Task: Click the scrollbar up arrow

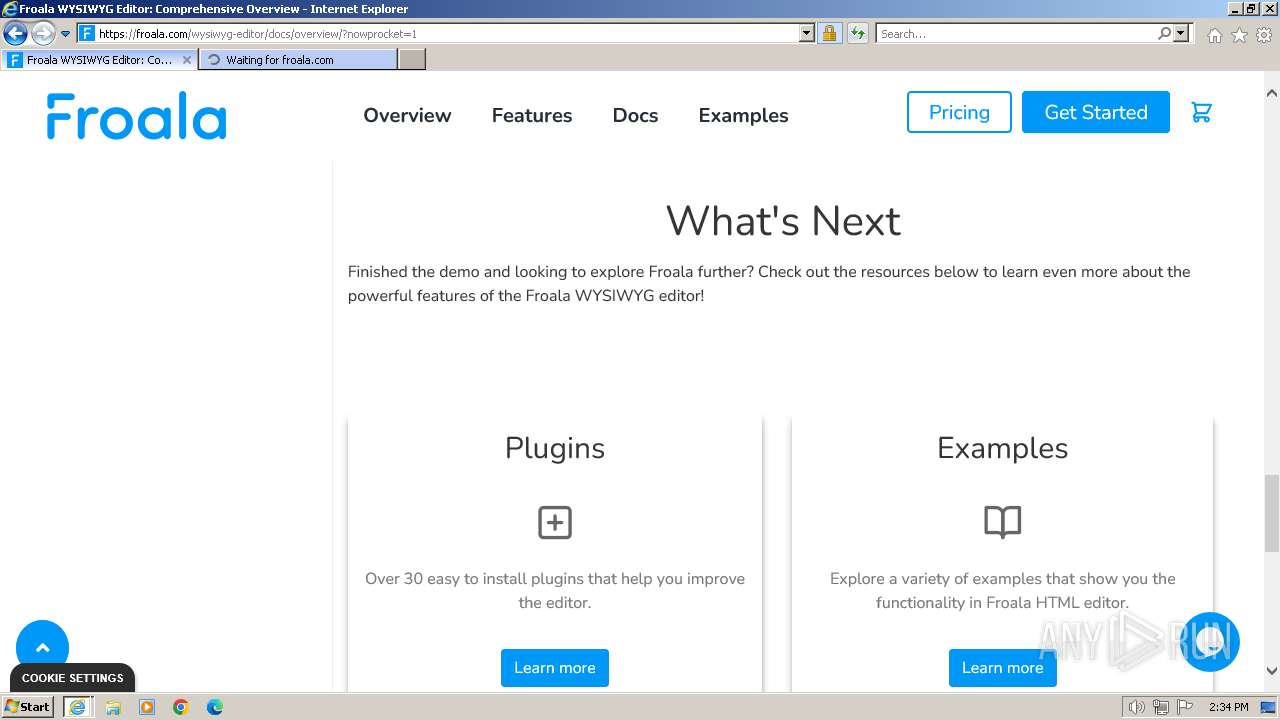Action: coord(1272,93)
